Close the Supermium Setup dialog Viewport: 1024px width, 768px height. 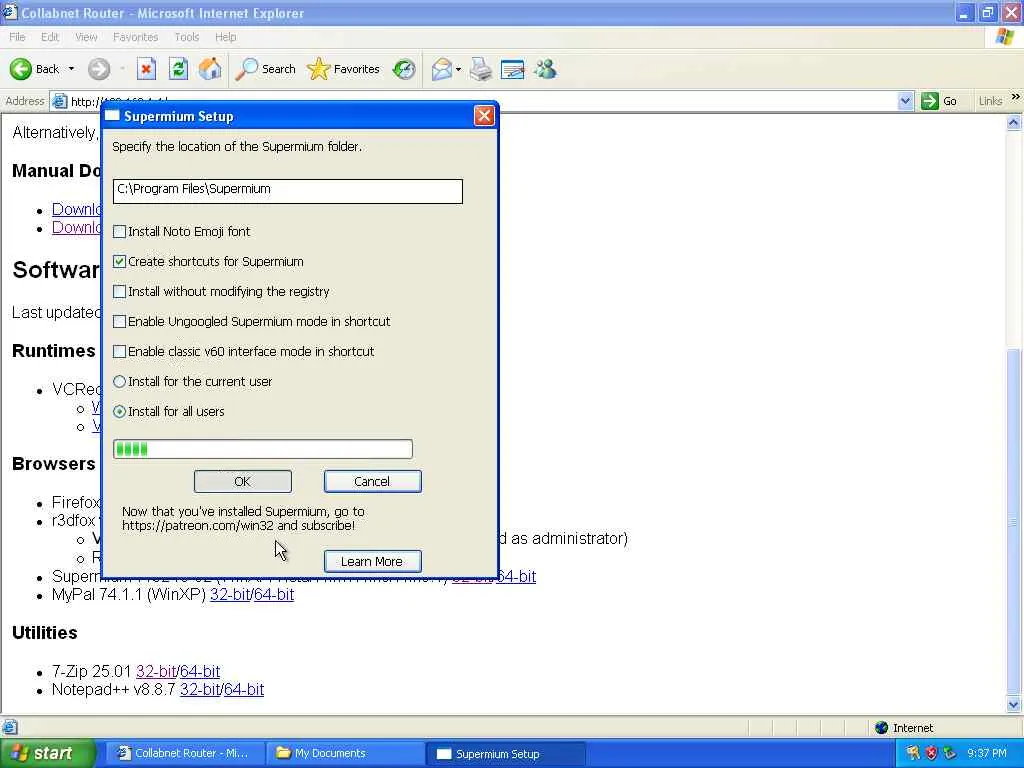[484, 116]
